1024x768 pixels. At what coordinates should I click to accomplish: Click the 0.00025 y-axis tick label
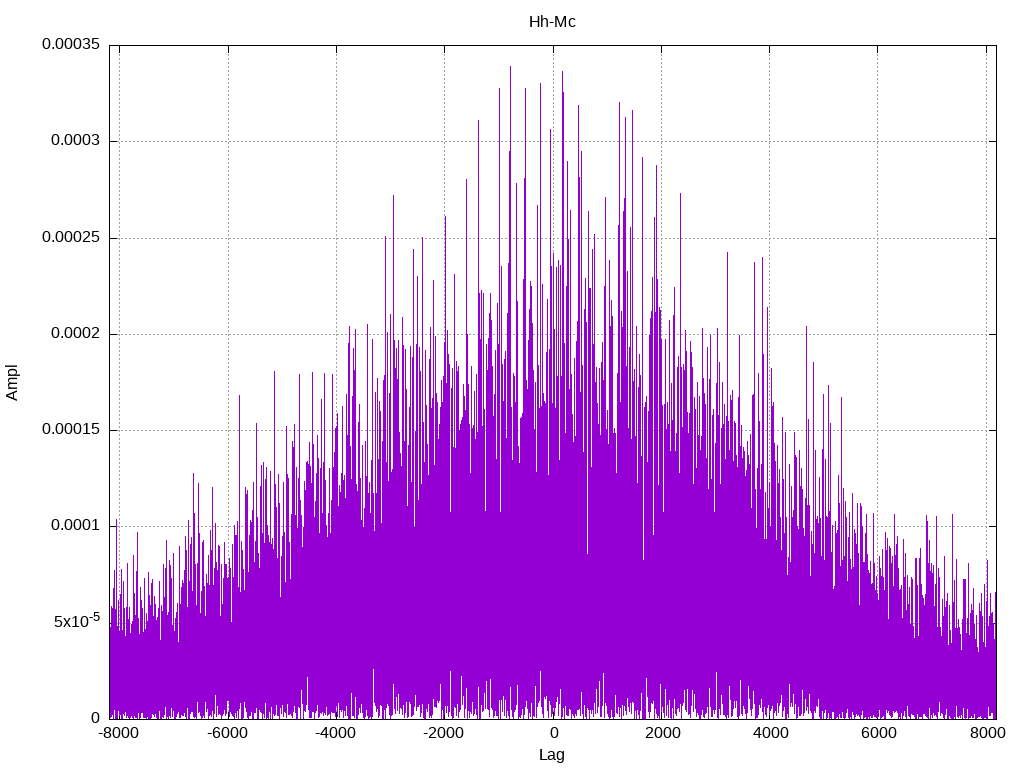[x=70, y=238]
